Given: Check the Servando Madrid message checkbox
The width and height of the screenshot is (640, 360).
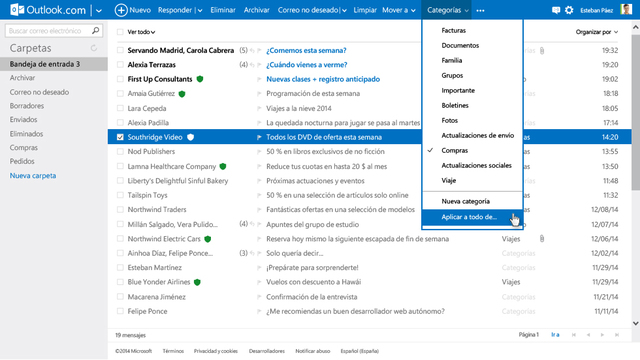Looking at the screenshot, I should coord(120,50).
